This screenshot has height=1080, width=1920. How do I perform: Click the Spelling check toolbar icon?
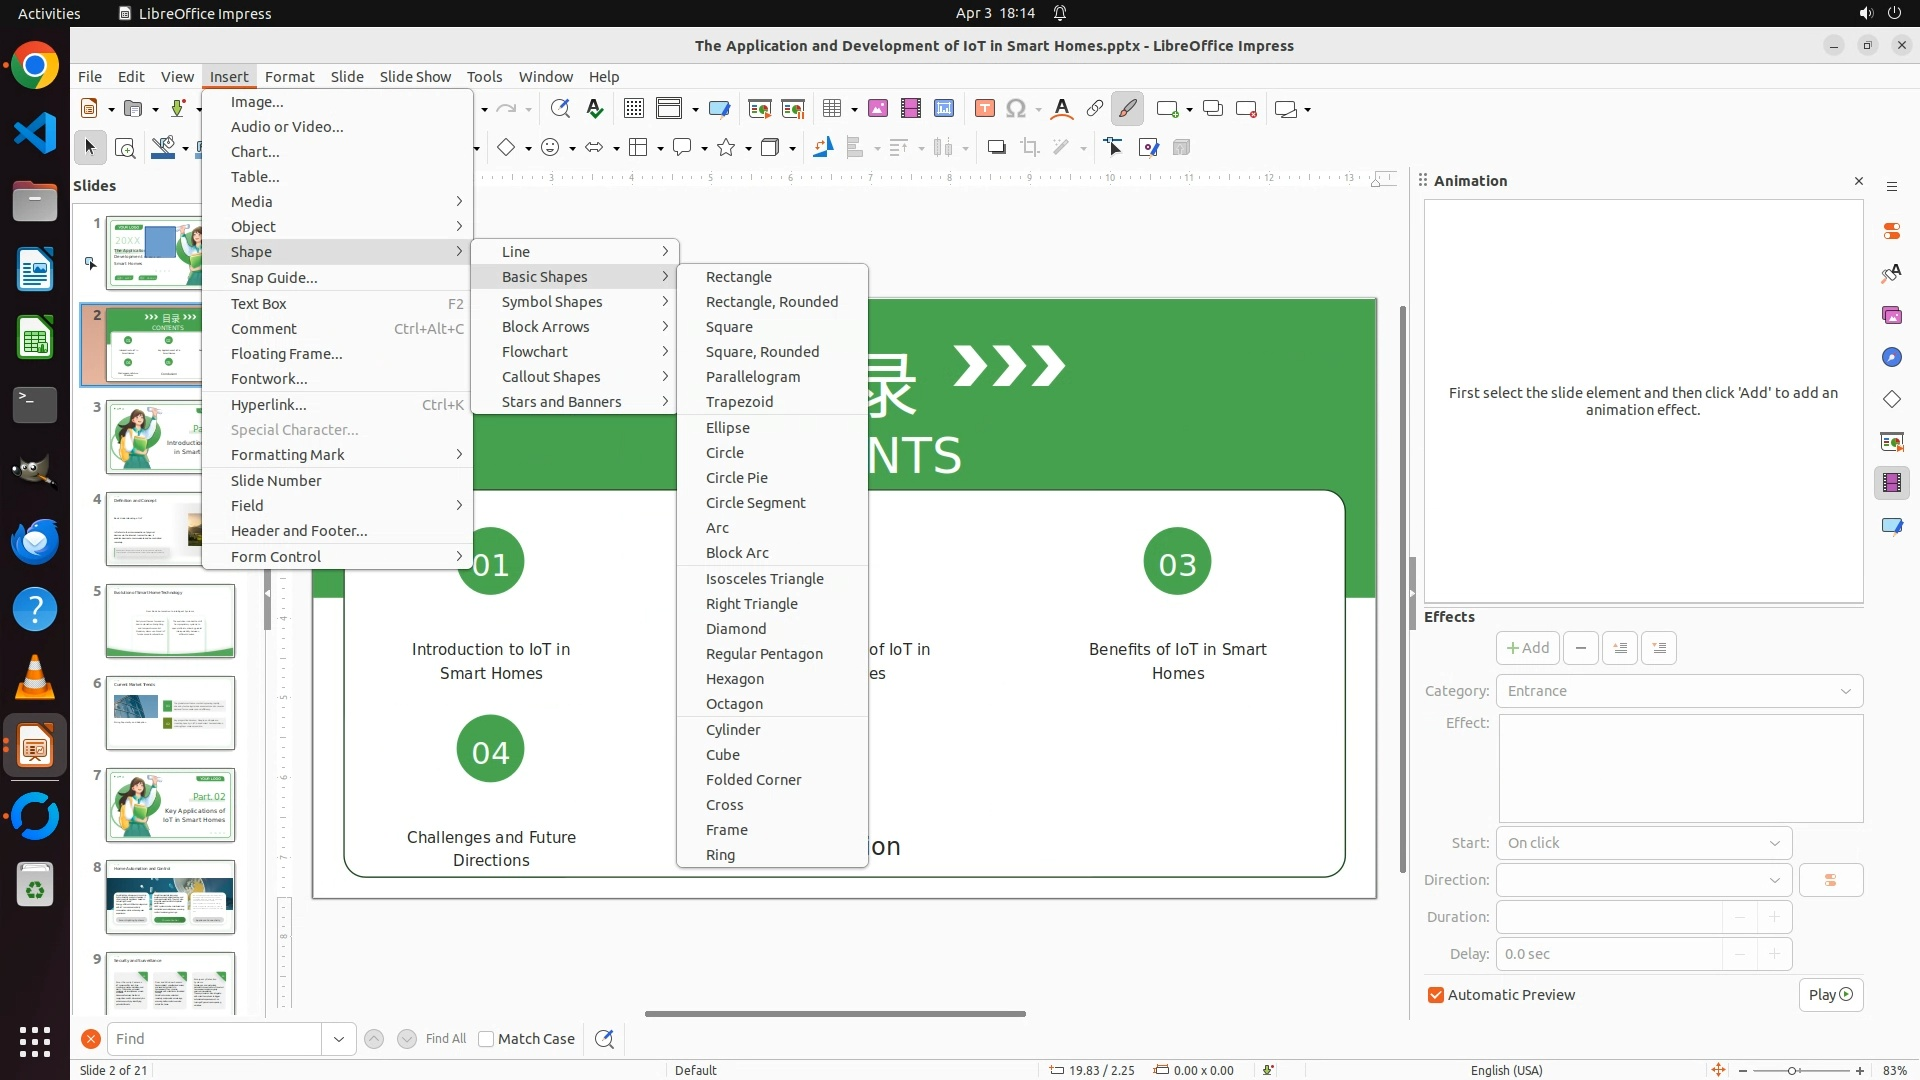click(x=595, y=109)
